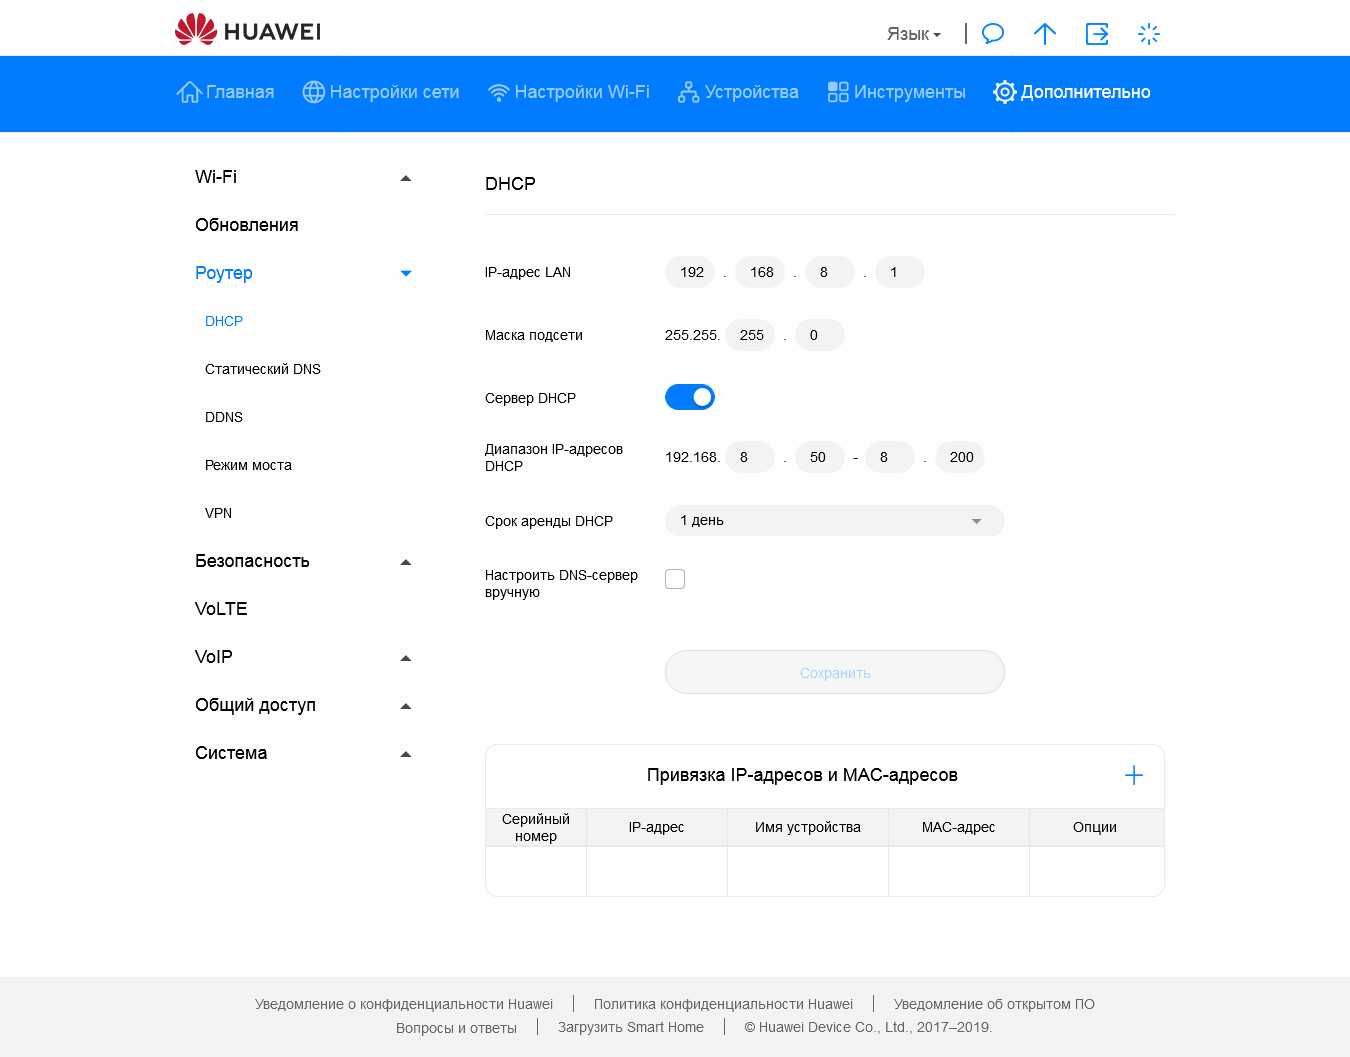Open the Дополнительно tab

(x=1071, y=92)
